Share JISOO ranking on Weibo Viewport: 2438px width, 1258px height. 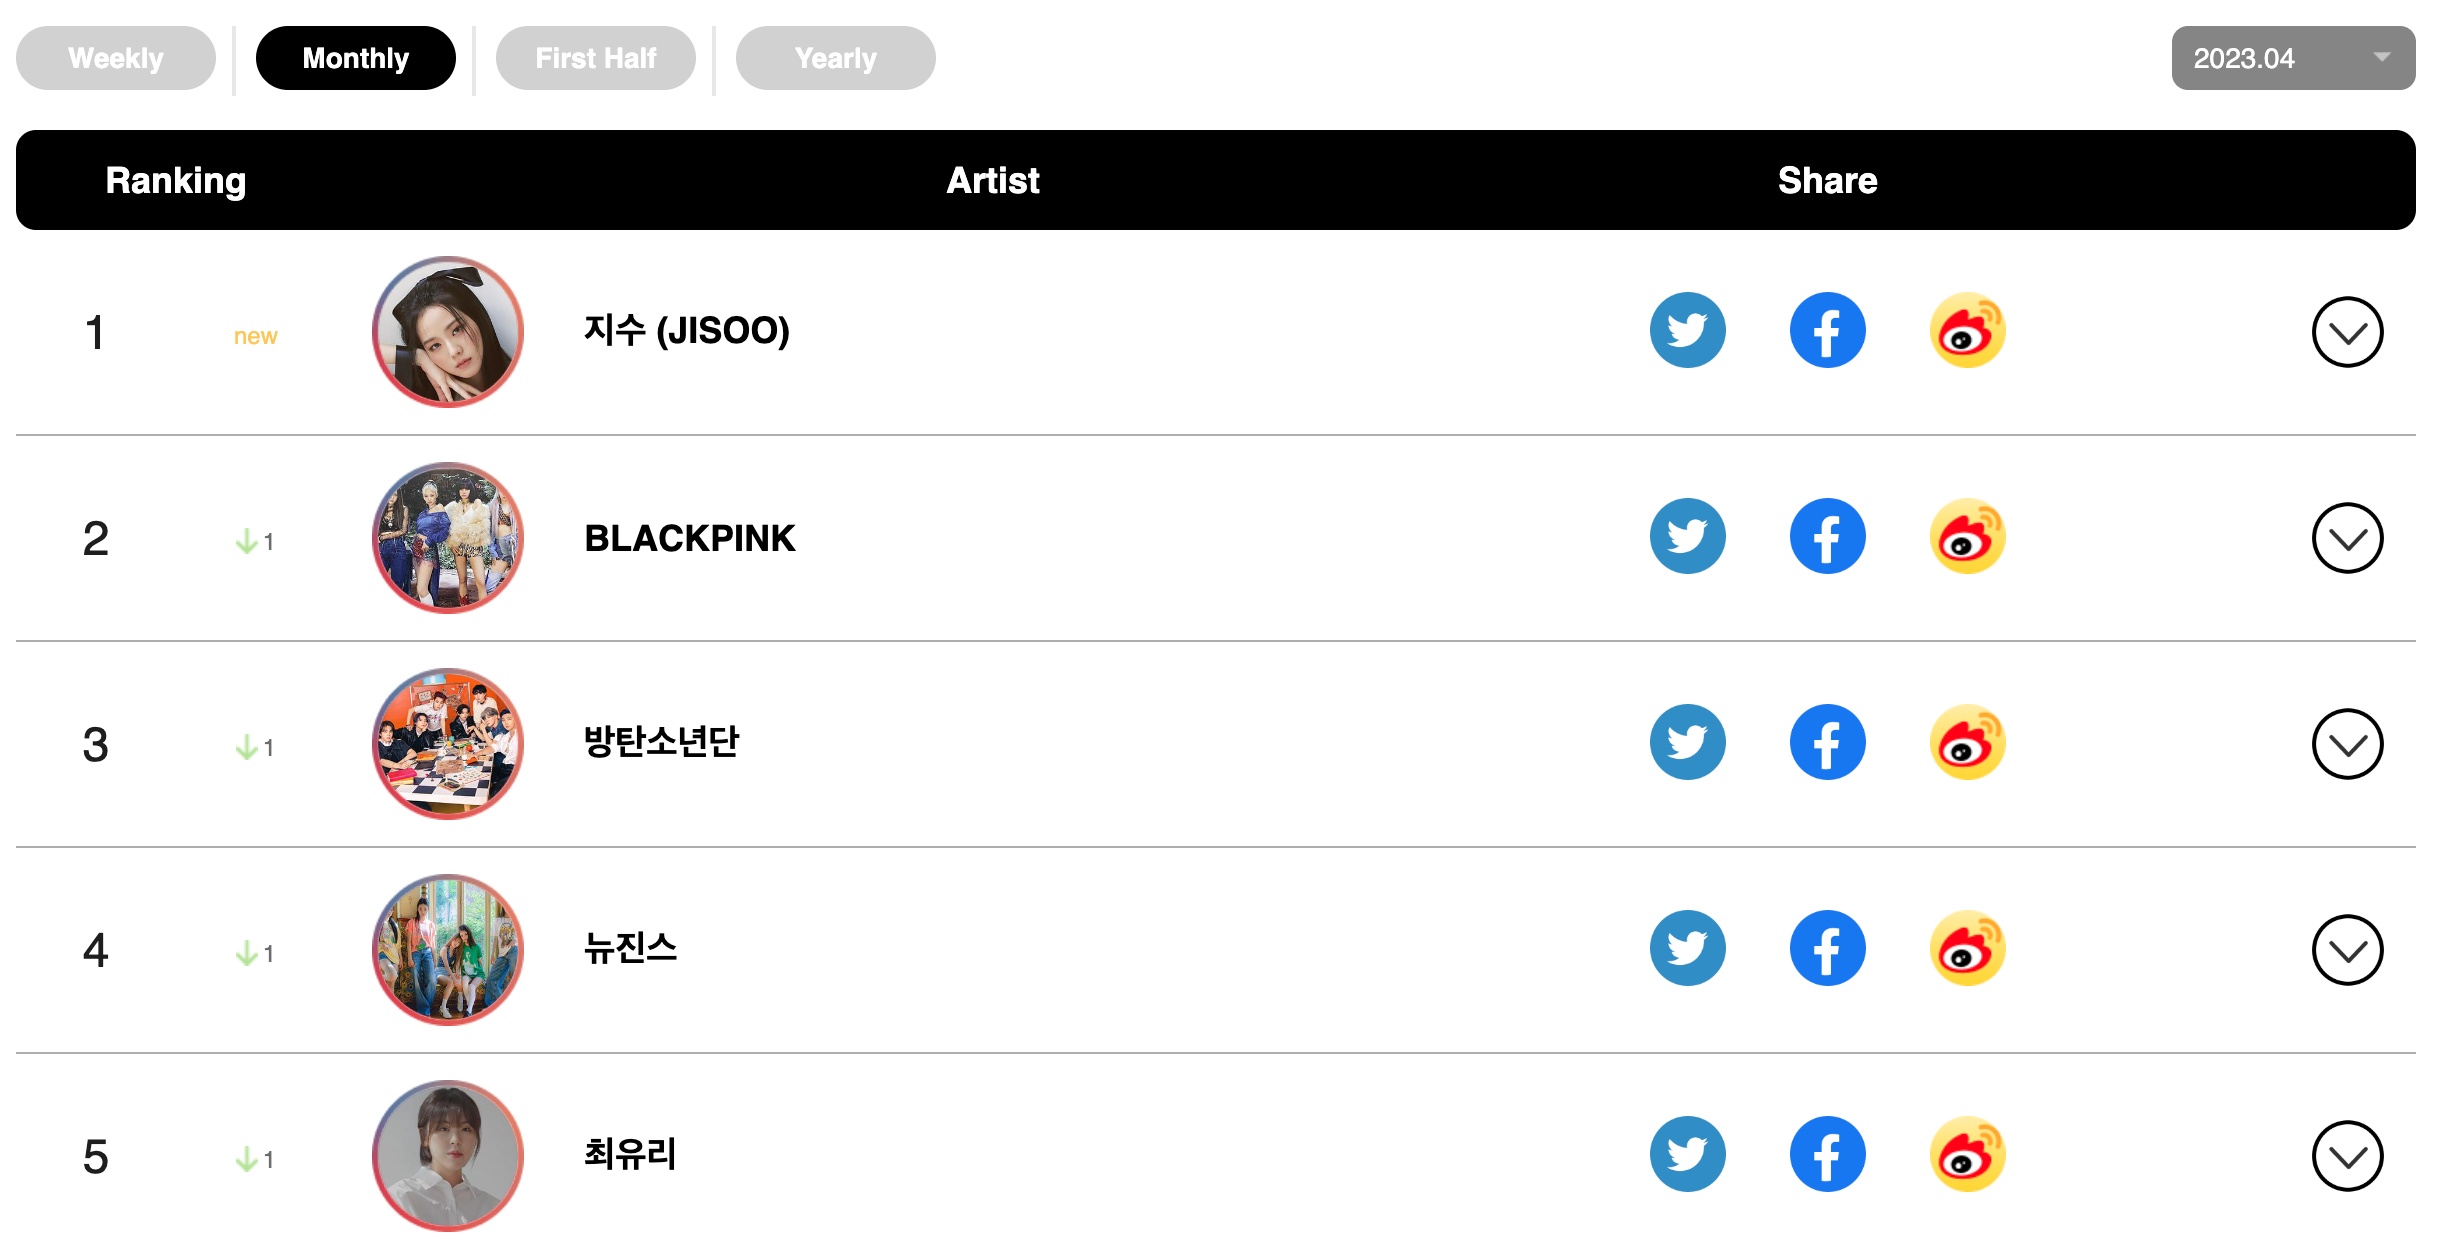point(1967,331)
